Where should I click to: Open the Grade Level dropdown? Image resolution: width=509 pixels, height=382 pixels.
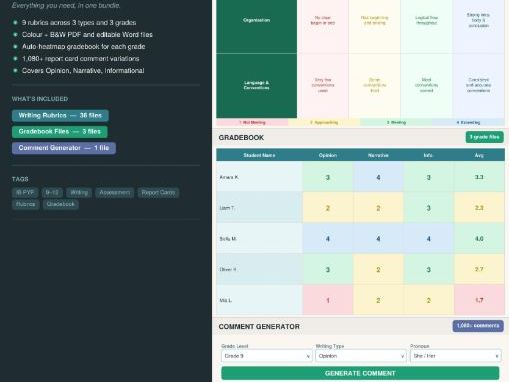point(267,356)
